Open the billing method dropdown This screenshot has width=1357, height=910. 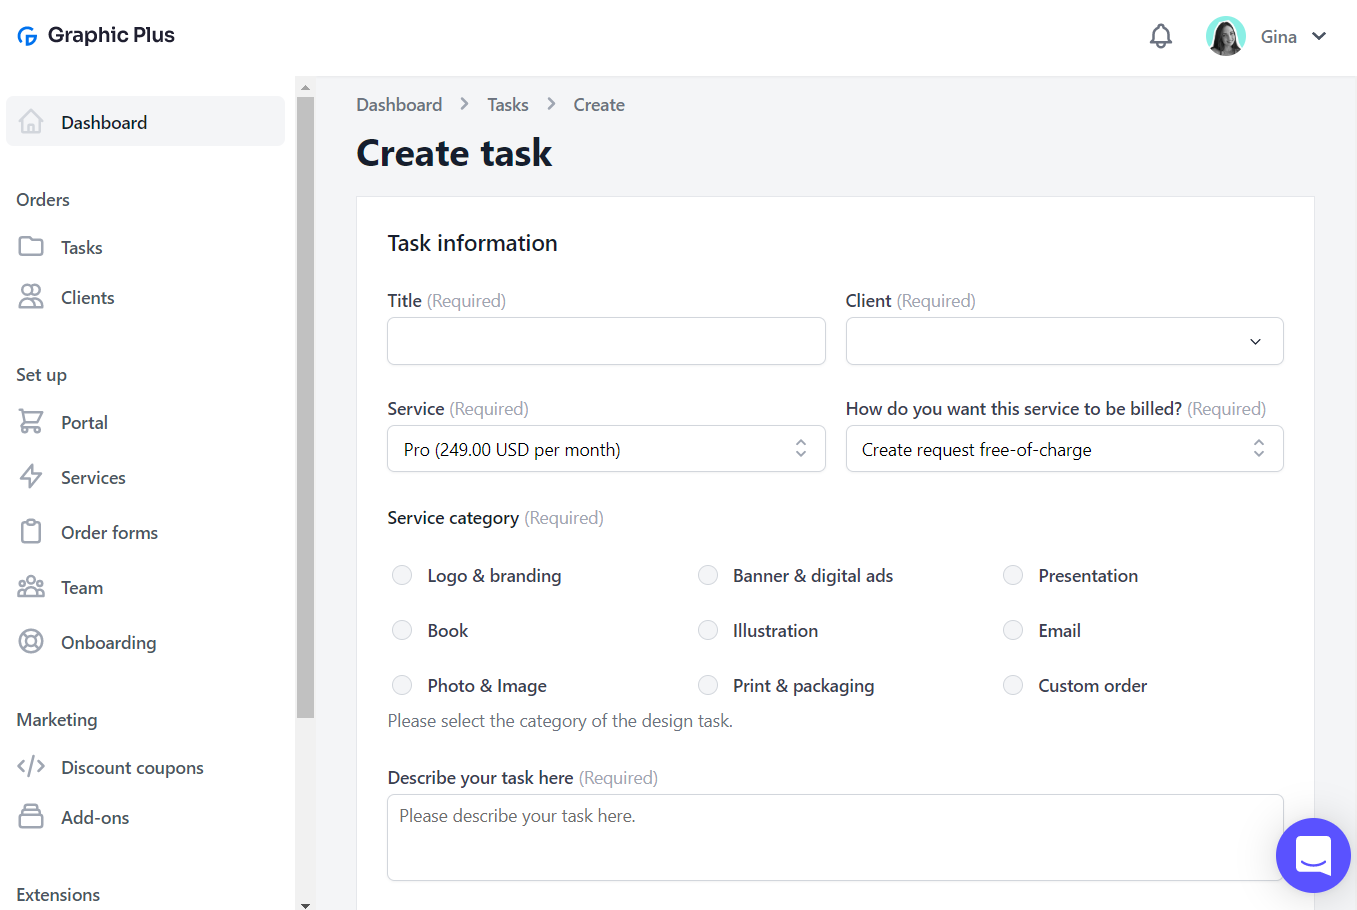[1064, 449]
